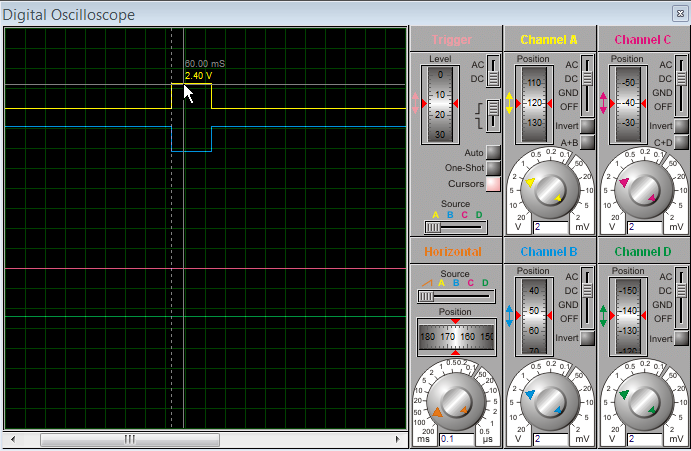The image size is (691, 451).
Task: Click Channel B blue position arrows icon
Action: click(x=509, y=316)
